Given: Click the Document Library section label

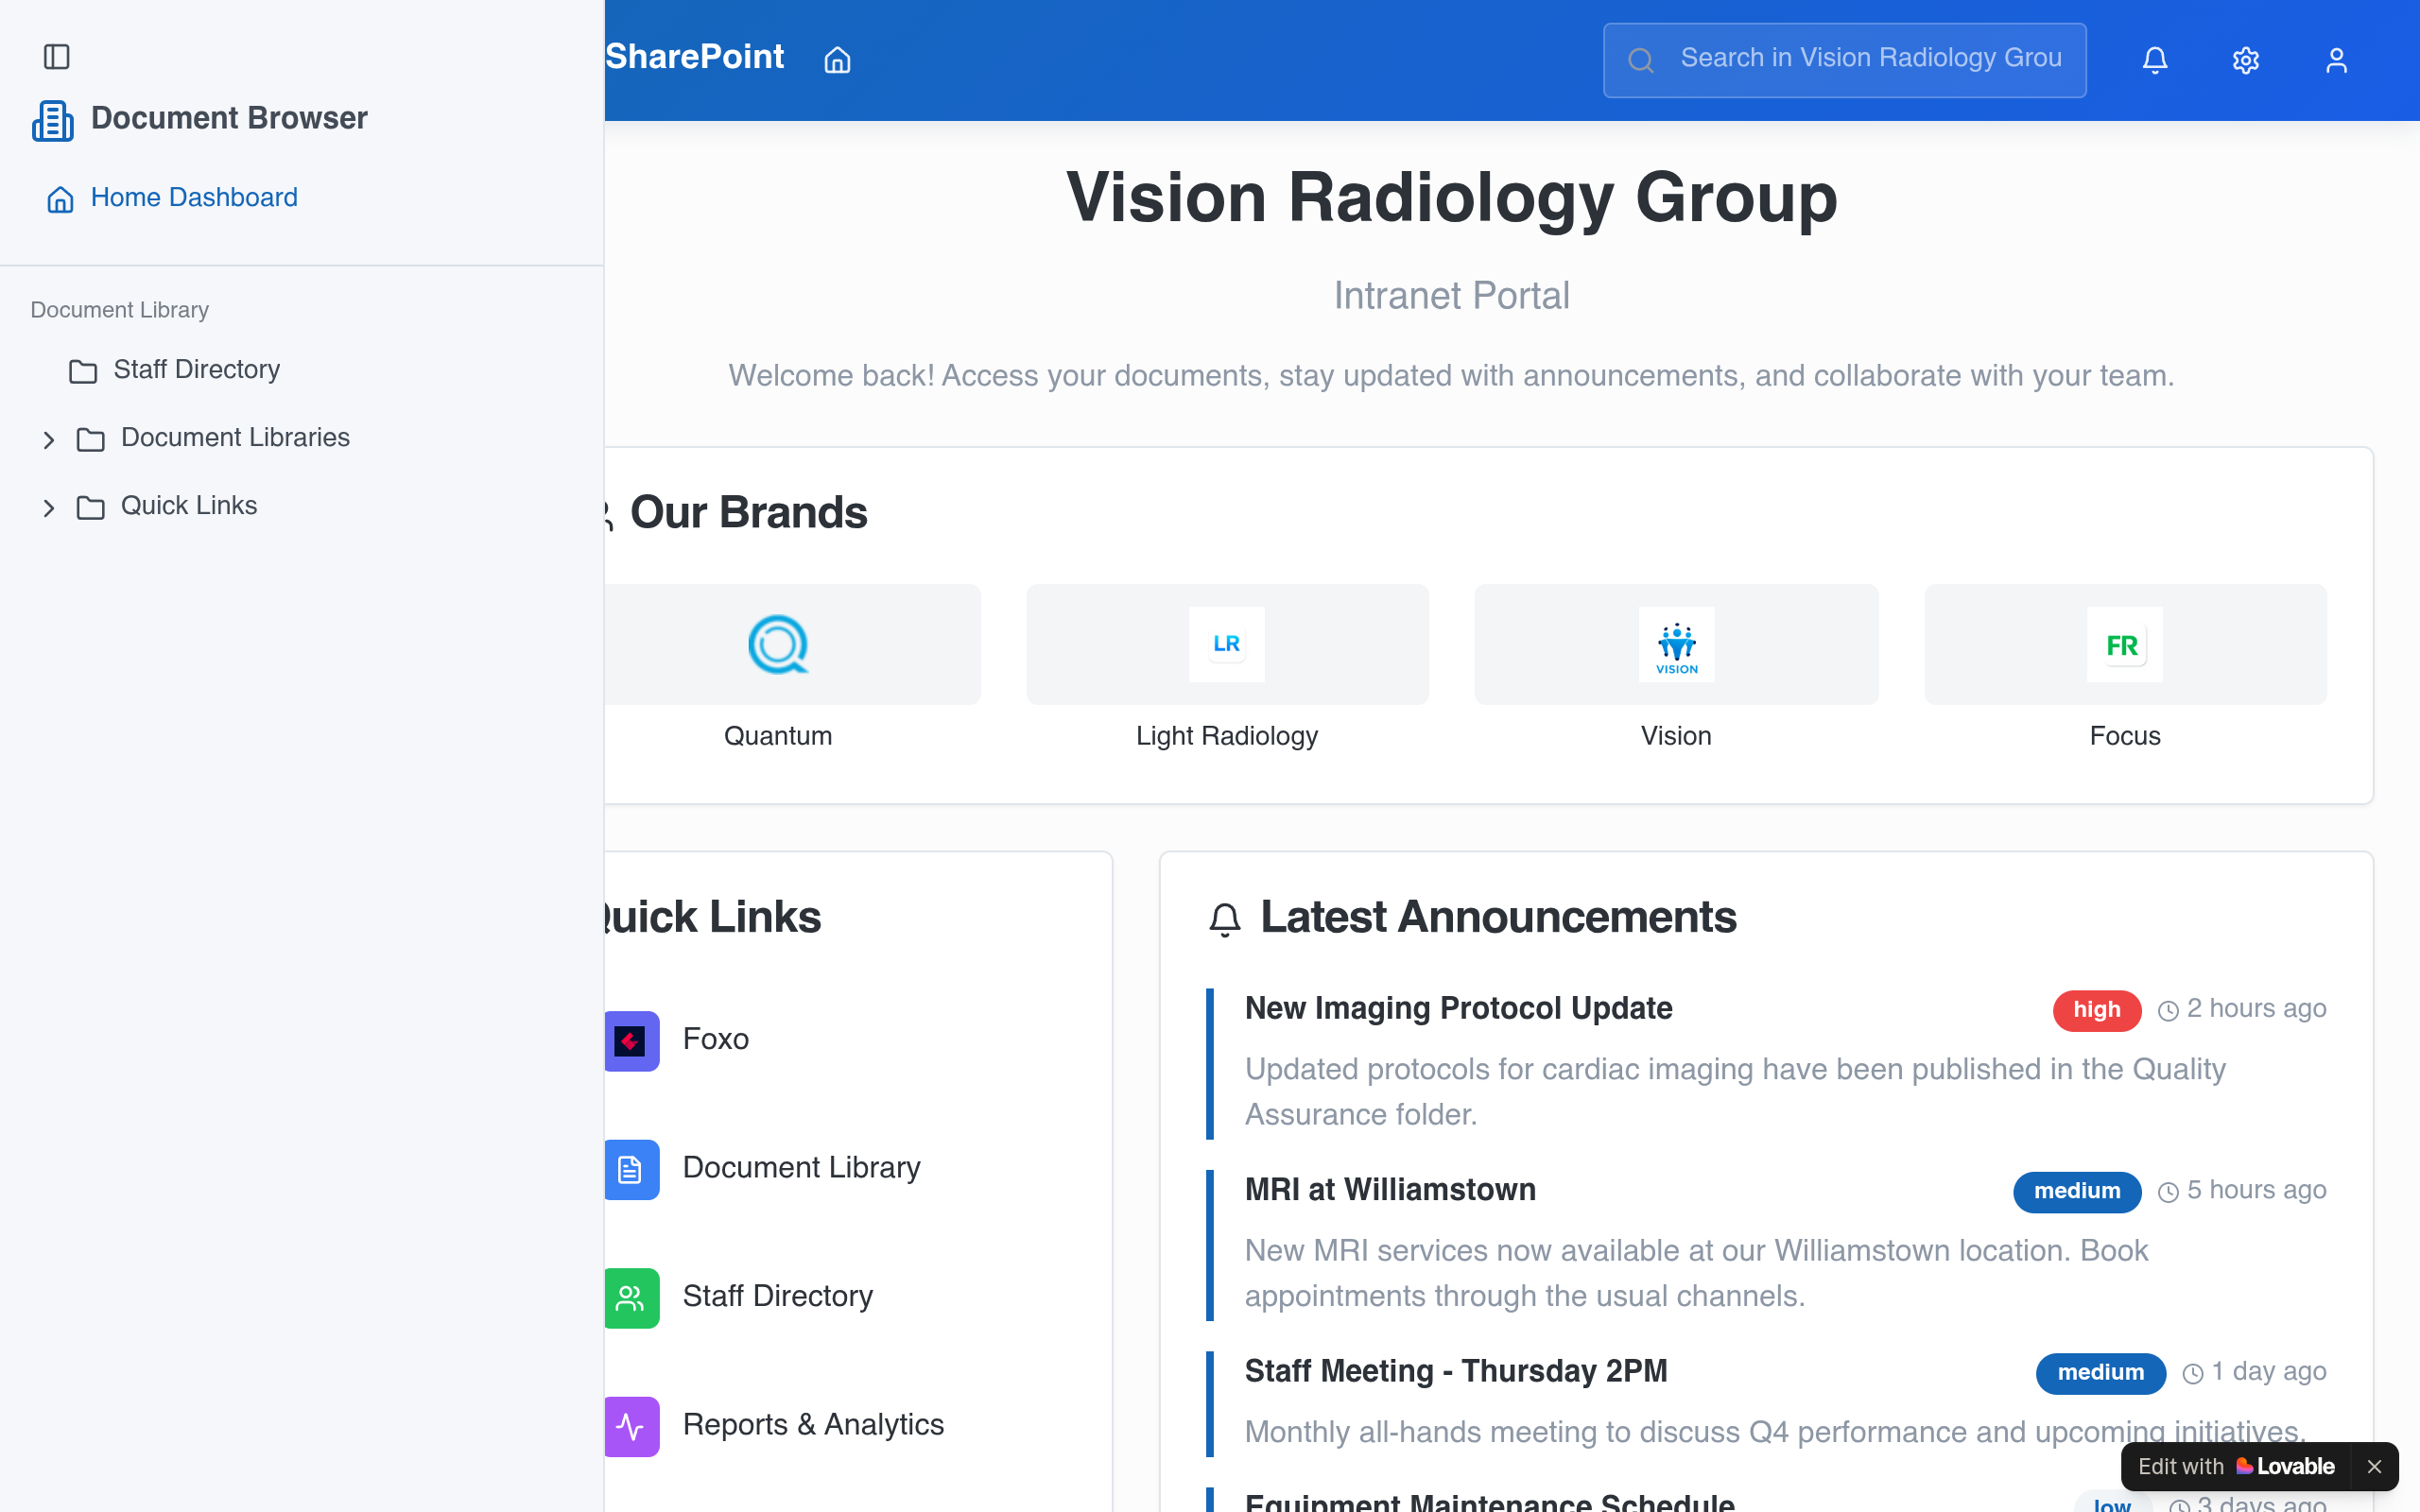Looking at the screenshot, I should [x=120, y=310].
